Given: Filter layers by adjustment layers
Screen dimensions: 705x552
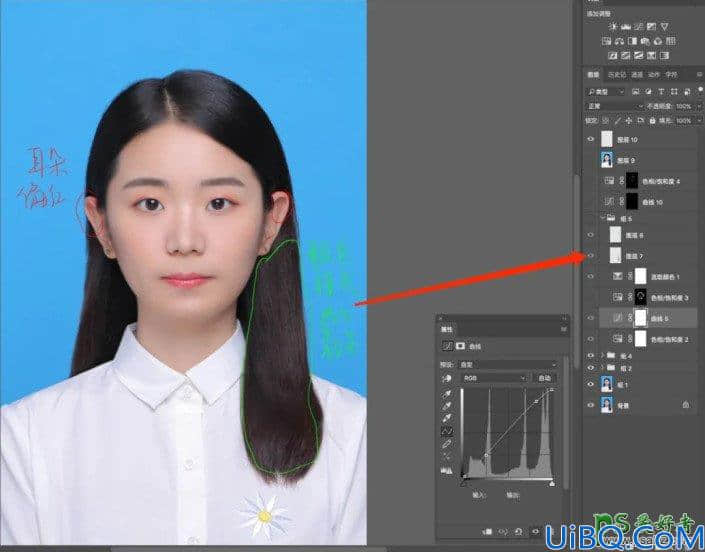Looking at the screenshot, I should [648, 92].
